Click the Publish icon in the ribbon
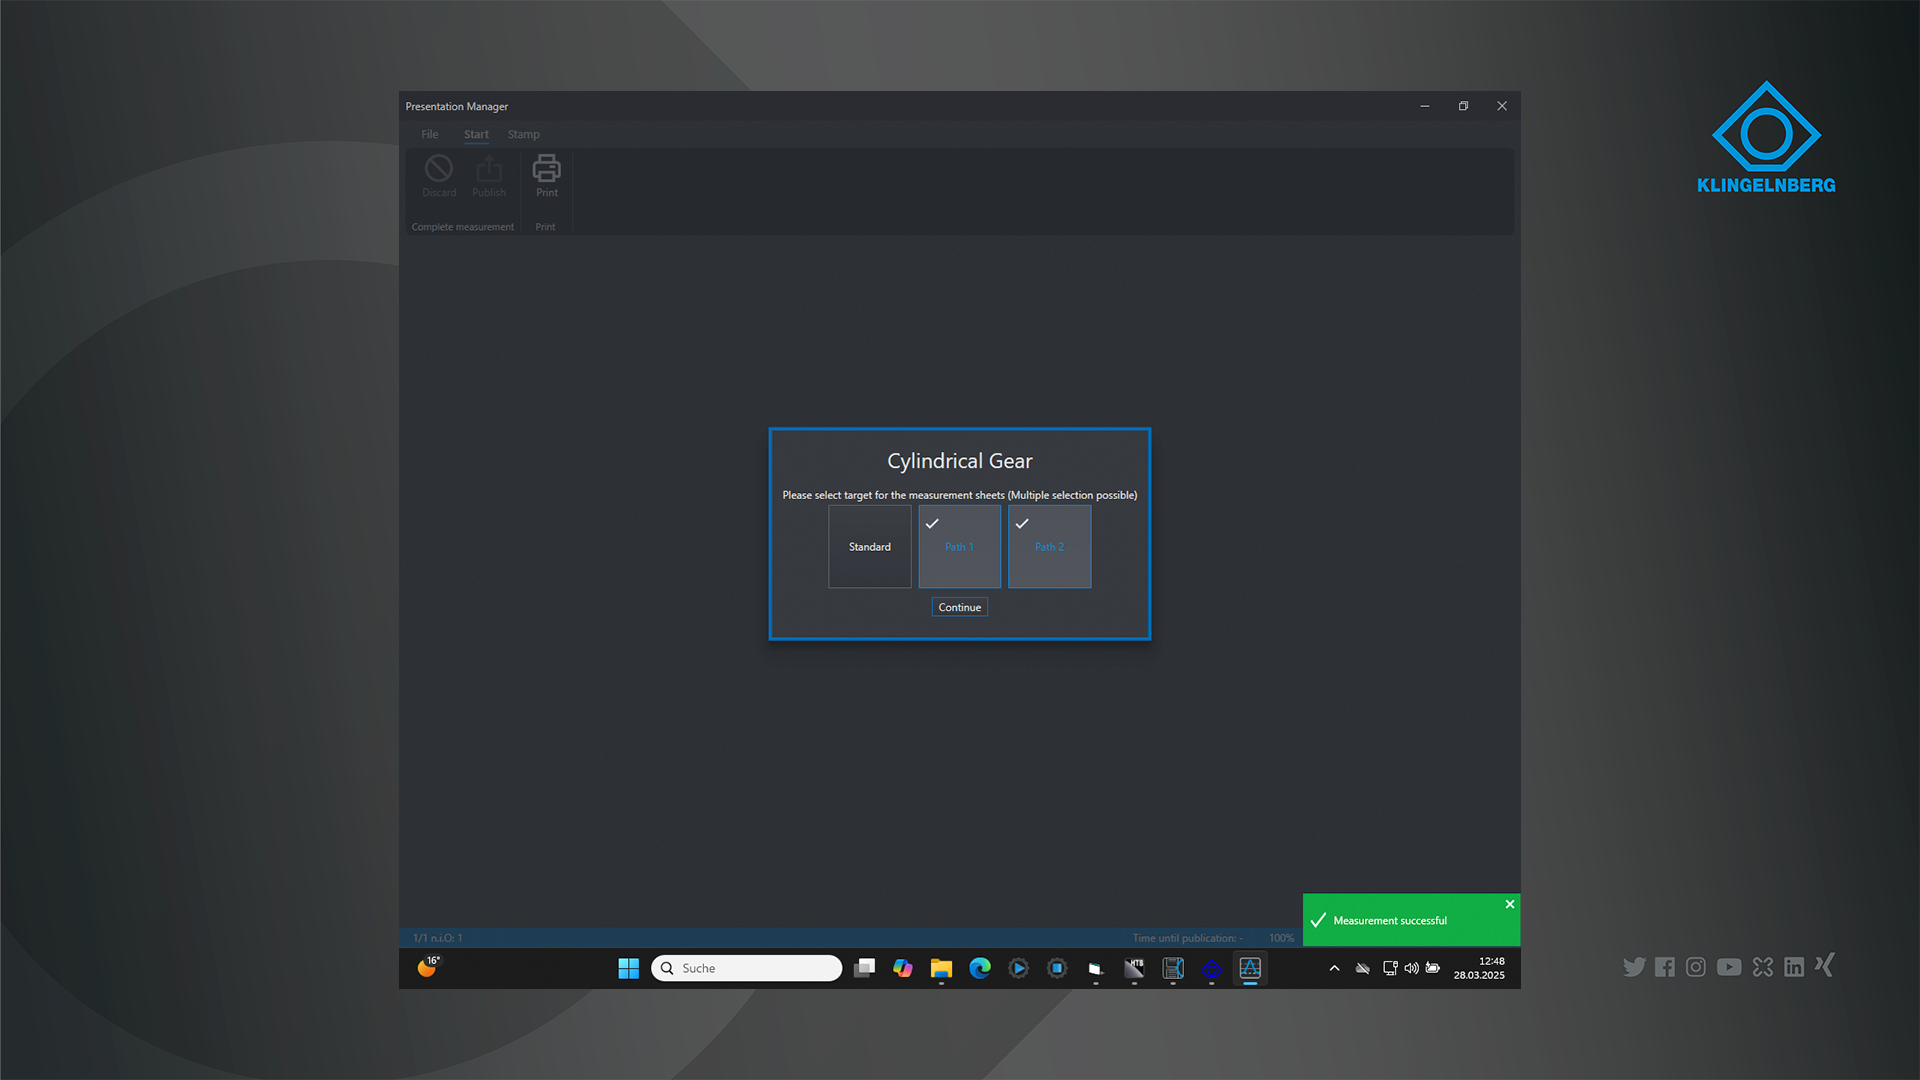This screenshot has height=1080, width=1920. pyautogui.click(x=489, y=168)
